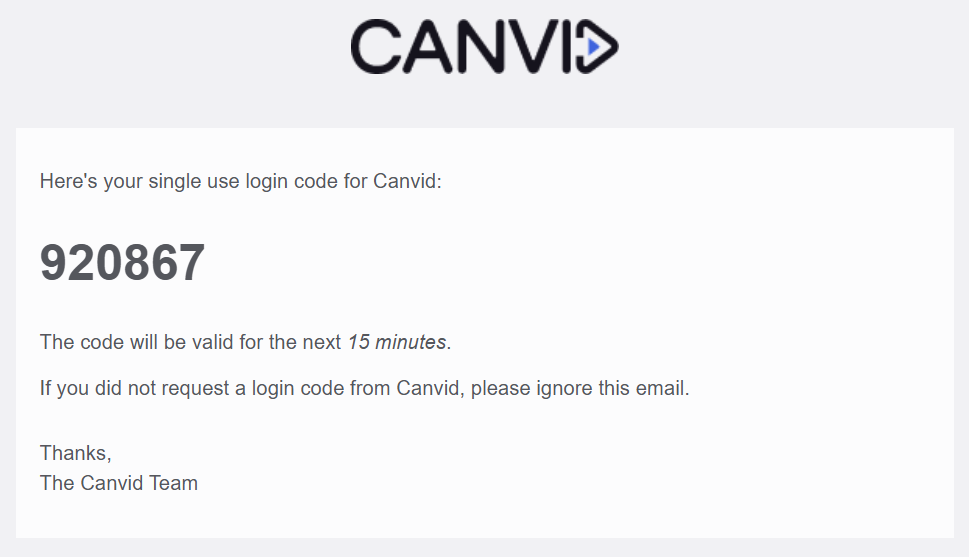The height and width of the screenshot is (557, 969).
Task: Click the digit 9 of the code
Action: click(54, 262)
